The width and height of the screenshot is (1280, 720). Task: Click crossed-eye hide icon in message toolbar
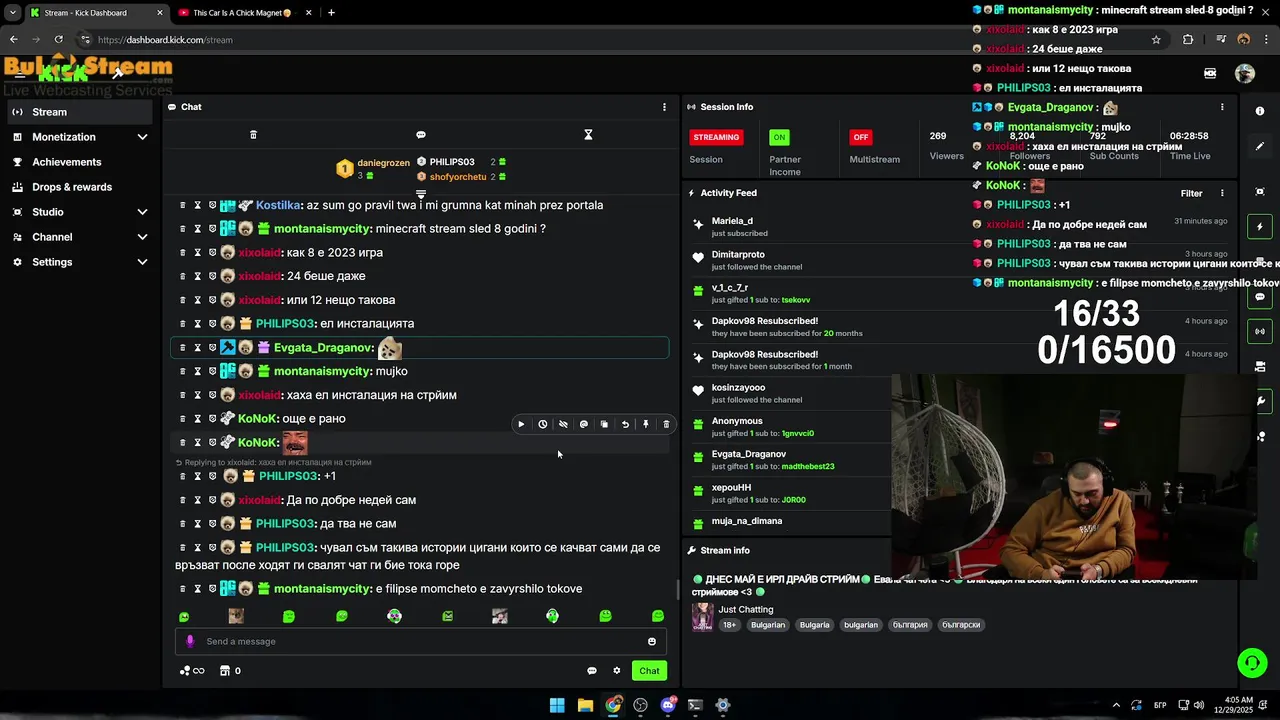pos(563,425)
